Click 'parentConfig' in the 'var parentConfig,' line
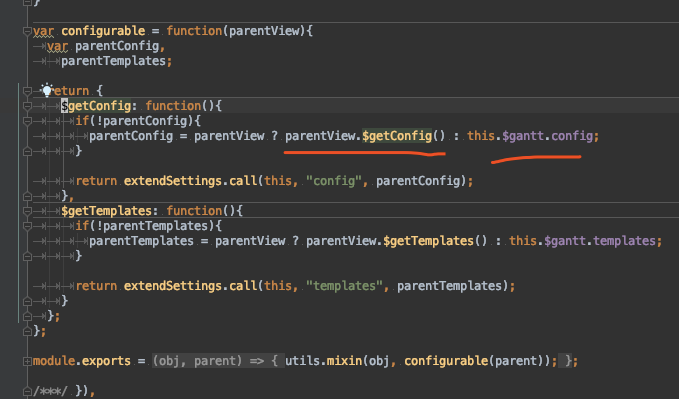 point(117,46)
